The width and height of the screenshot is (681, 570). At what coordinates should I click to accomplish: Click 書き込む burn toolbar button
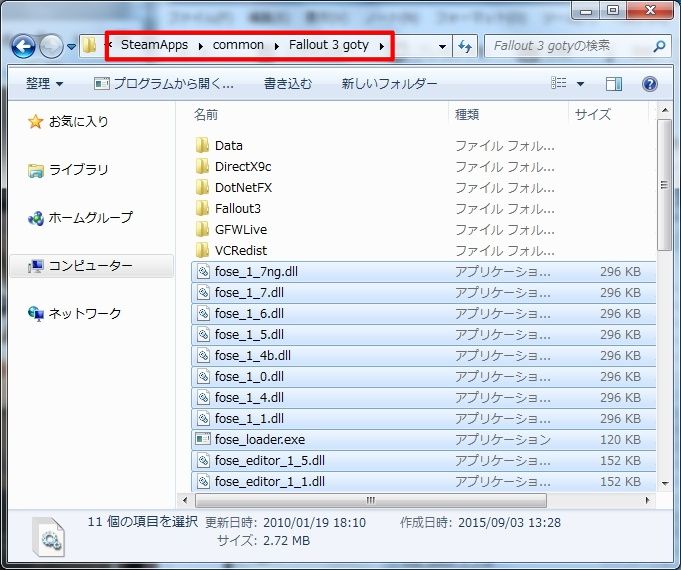tap(288, 83)
